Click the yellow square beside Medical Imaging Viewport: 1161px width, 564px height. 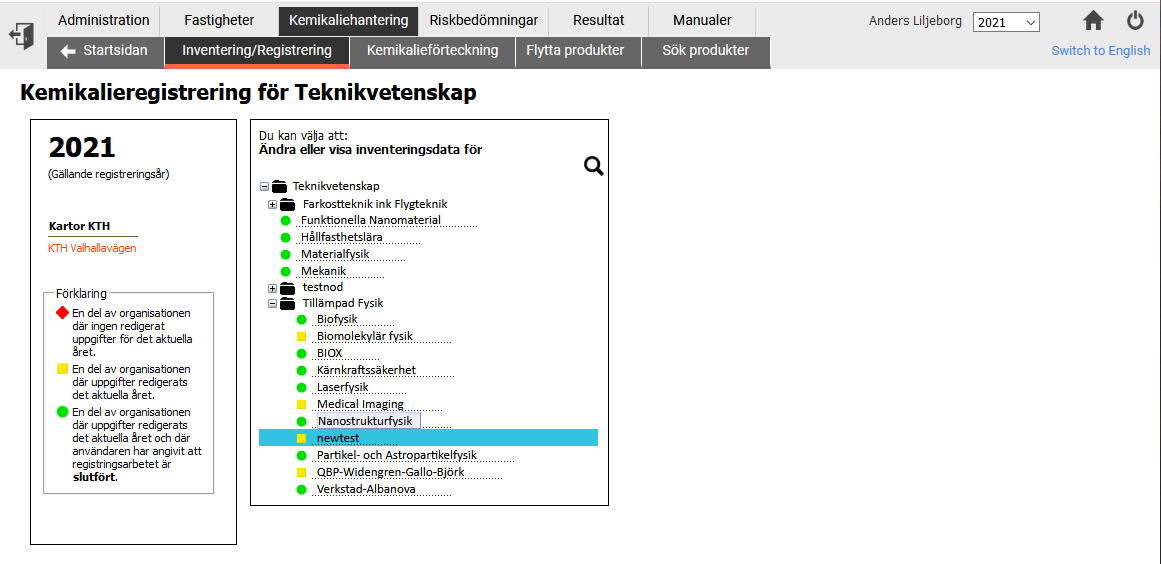[x=301, y=404]
